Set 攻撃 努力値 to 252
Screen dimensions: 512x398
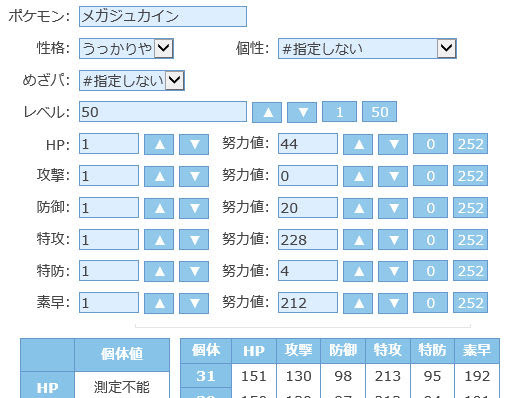[x=470, y=176]
